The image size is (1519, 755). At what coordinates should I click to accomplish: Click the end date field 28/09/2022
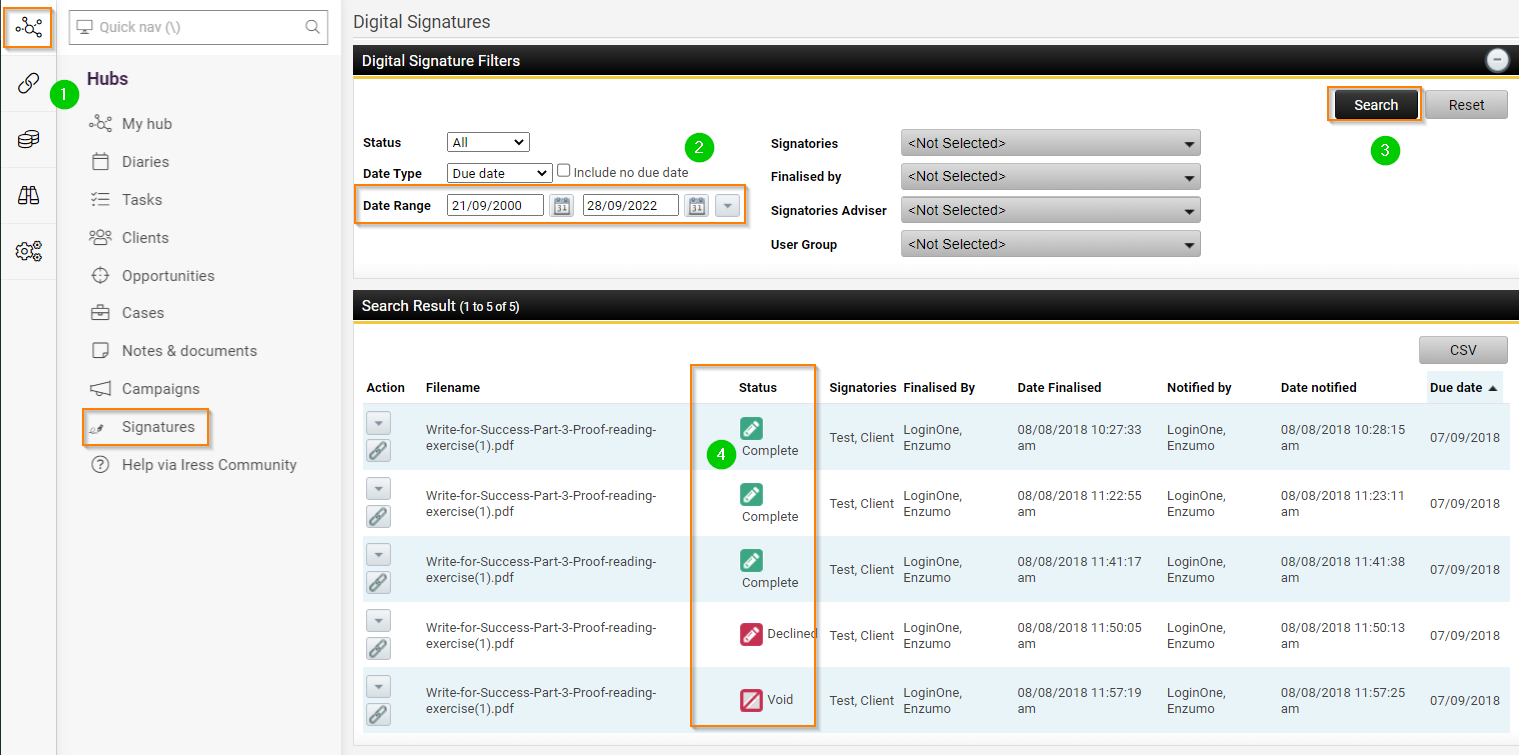[631, 205]
